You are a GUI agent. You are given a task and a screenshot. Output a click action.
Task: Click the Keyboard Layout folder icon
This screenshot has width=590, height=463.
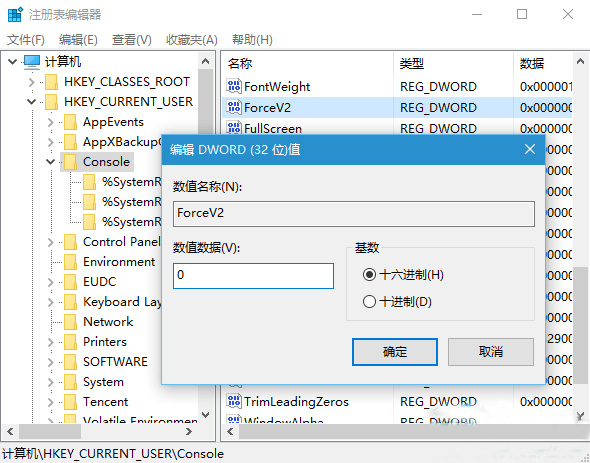(70, 302)
